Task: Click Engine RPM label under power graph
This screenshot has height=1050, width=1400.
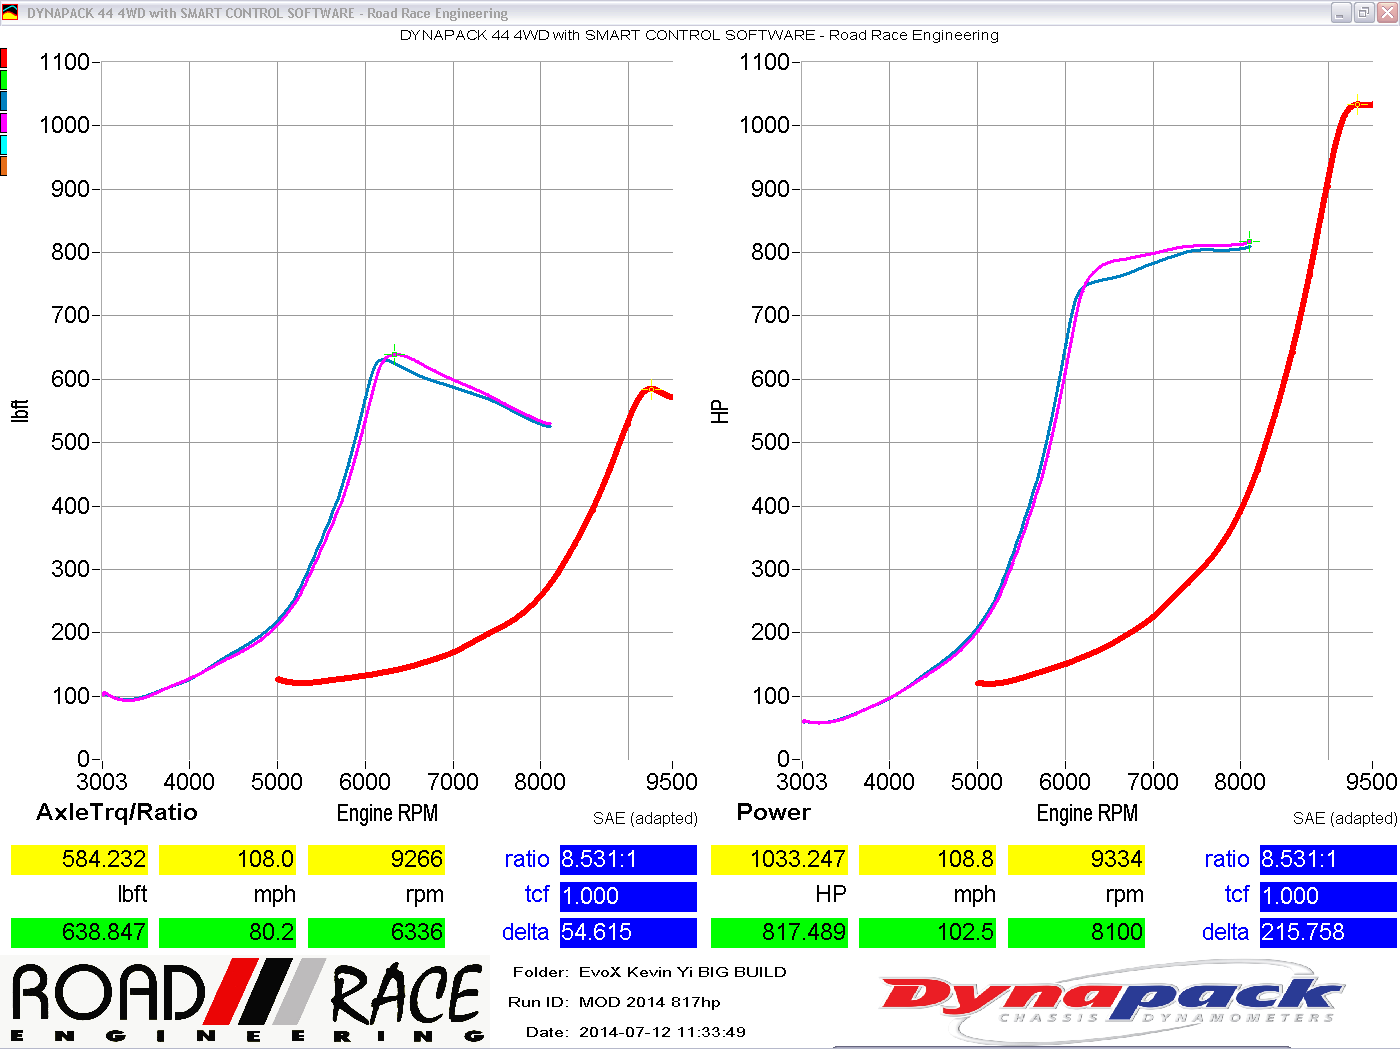Action: coord(1087,813)
